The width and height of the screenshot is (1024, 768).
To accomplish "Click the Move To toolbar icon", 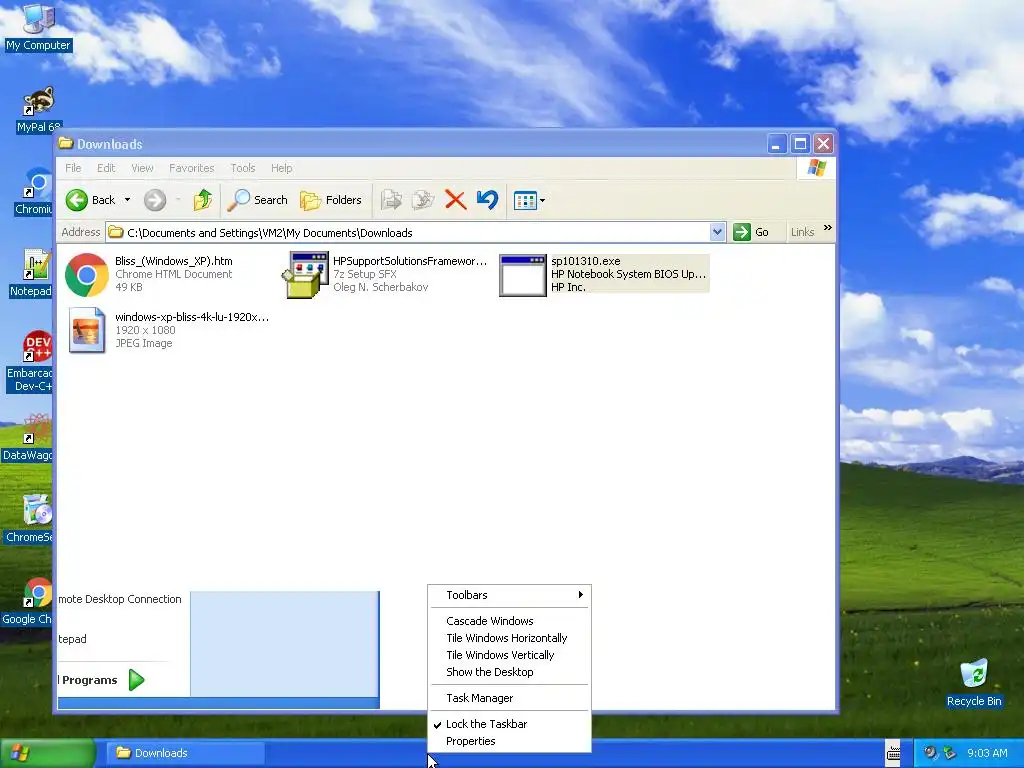I will tap(391, 200).
